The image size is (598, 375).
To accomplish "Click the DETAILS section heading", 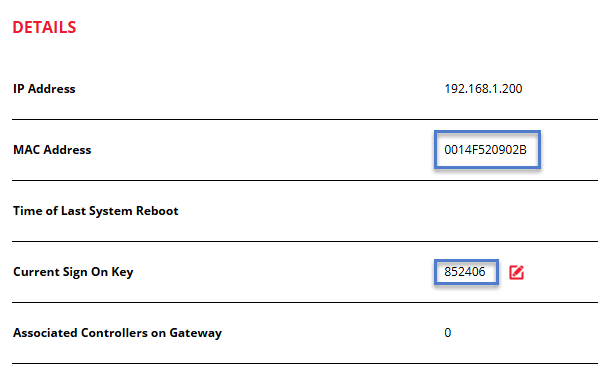I will [44, 27].
